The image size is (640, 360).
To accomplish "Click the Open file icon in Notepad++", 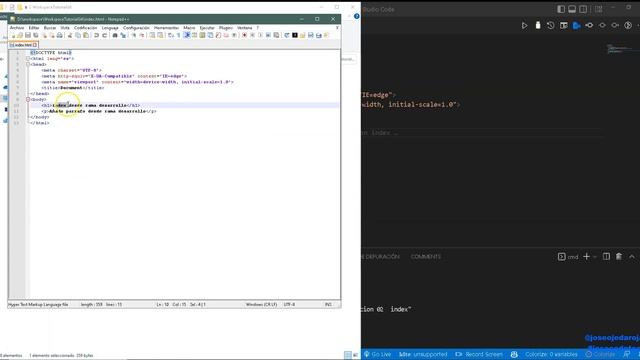I will 20,35.
